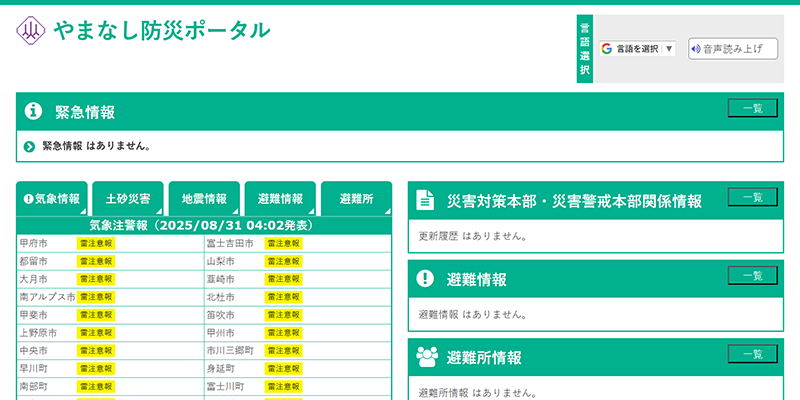Click the 身延町 row name
This screenshot has width=800, height=400.
click(x=220, y=368)
